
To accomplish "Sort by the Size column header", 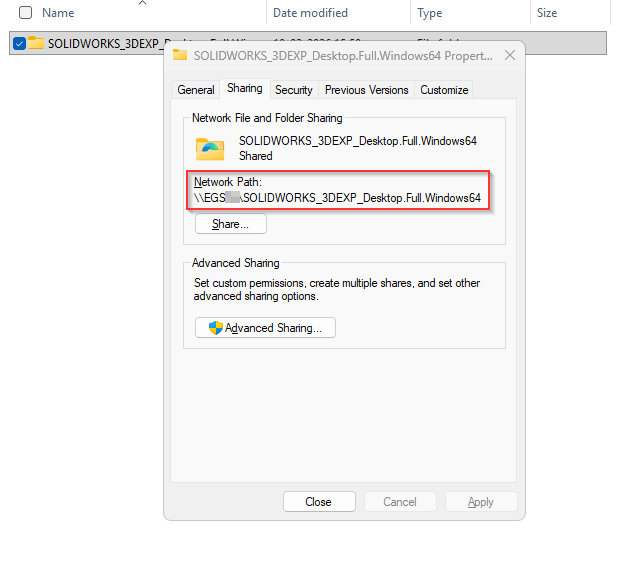I will click(x=547, y=13).
